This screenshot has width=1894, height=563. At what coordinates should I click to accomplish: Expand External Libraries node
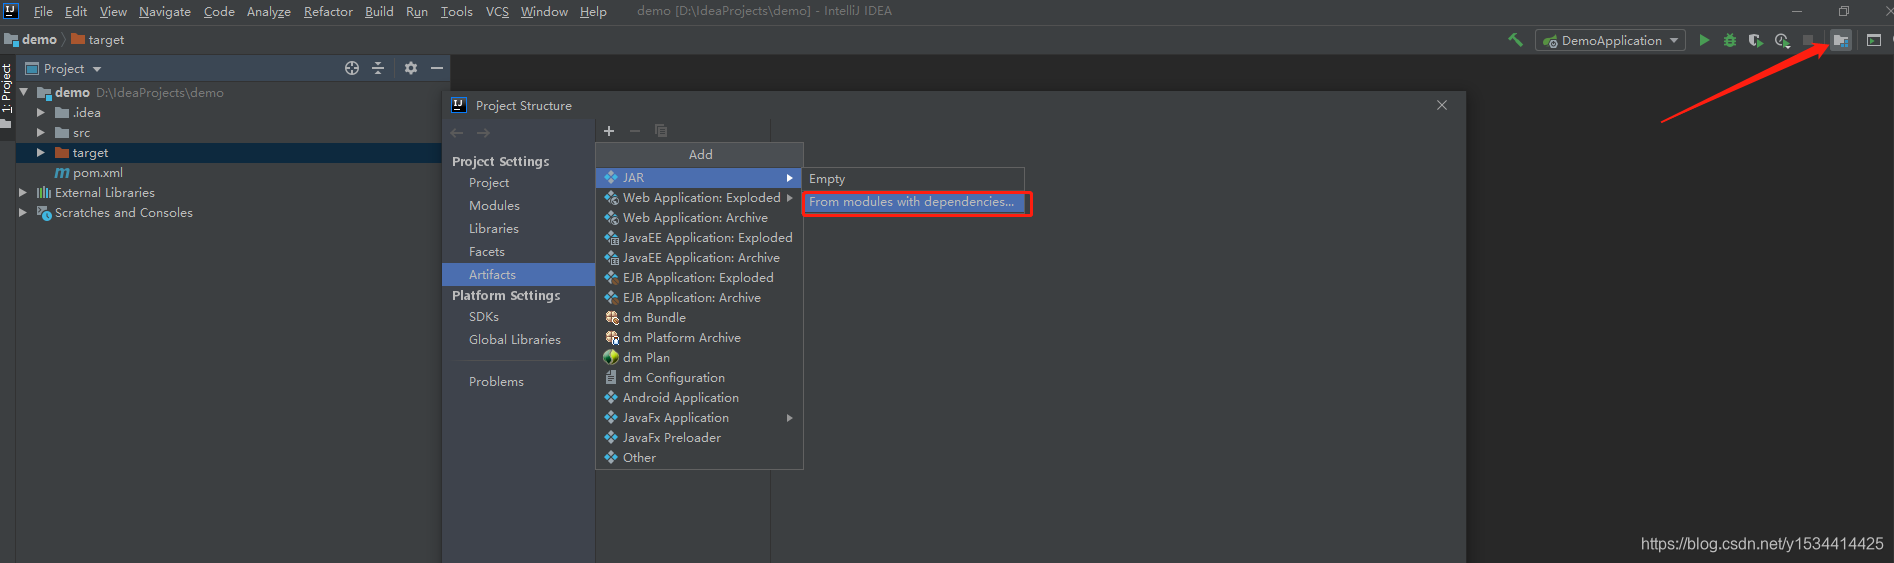point(23,192)
